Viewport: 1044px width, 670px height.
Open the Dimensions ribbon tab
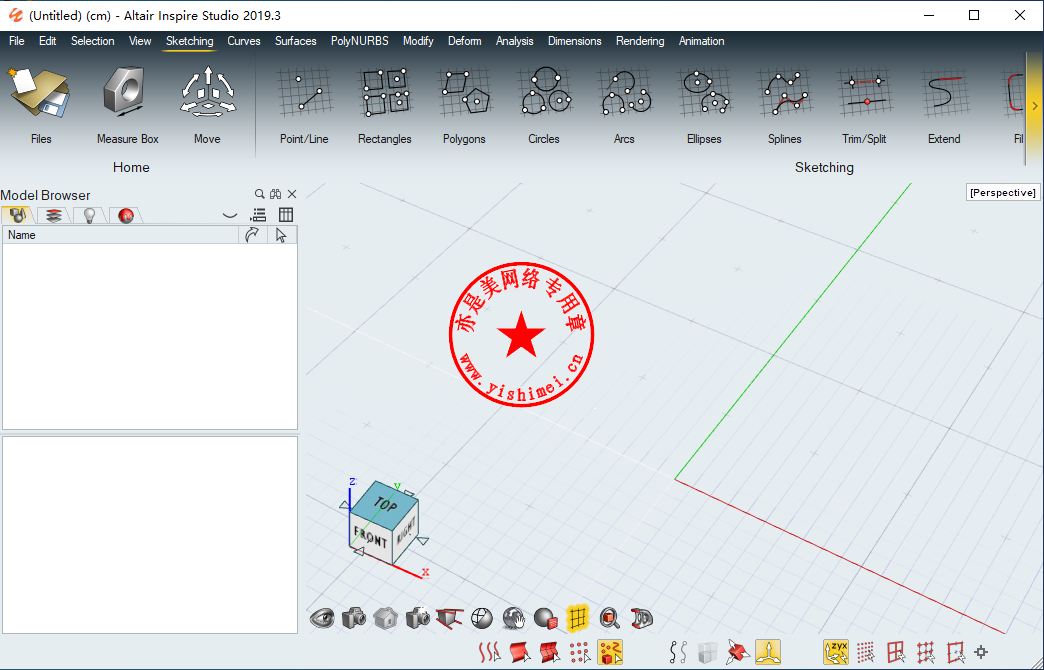coord(575,41)
